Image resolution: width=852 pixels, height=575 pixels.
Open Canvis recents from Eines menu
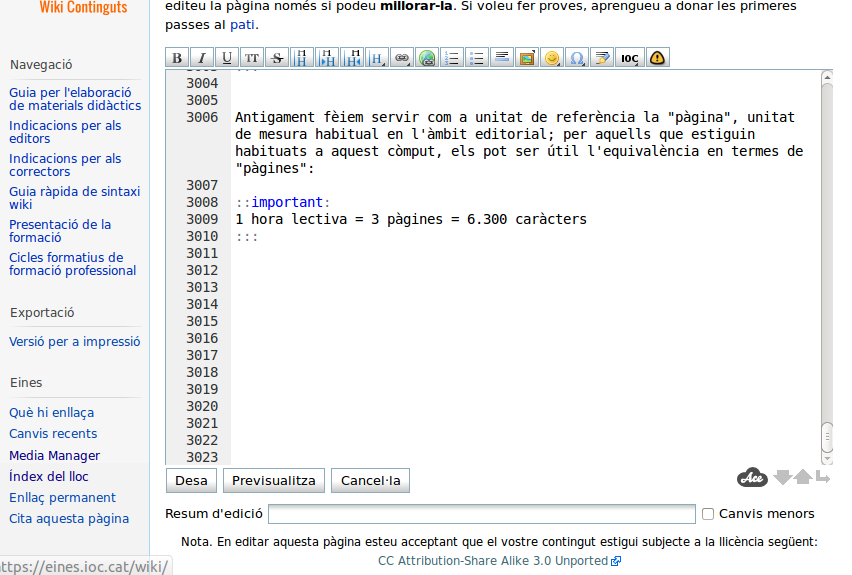coord(53,434)
